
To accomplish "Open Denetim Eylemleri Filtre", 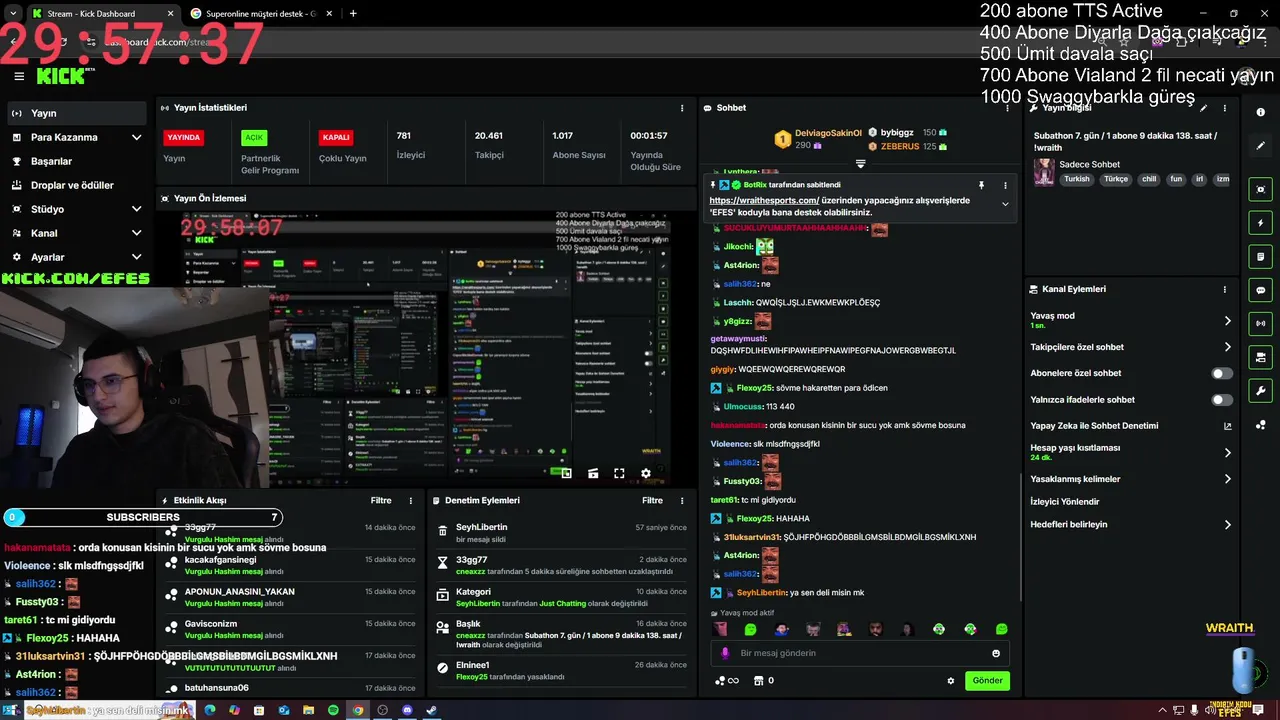I will coord(653,500).
